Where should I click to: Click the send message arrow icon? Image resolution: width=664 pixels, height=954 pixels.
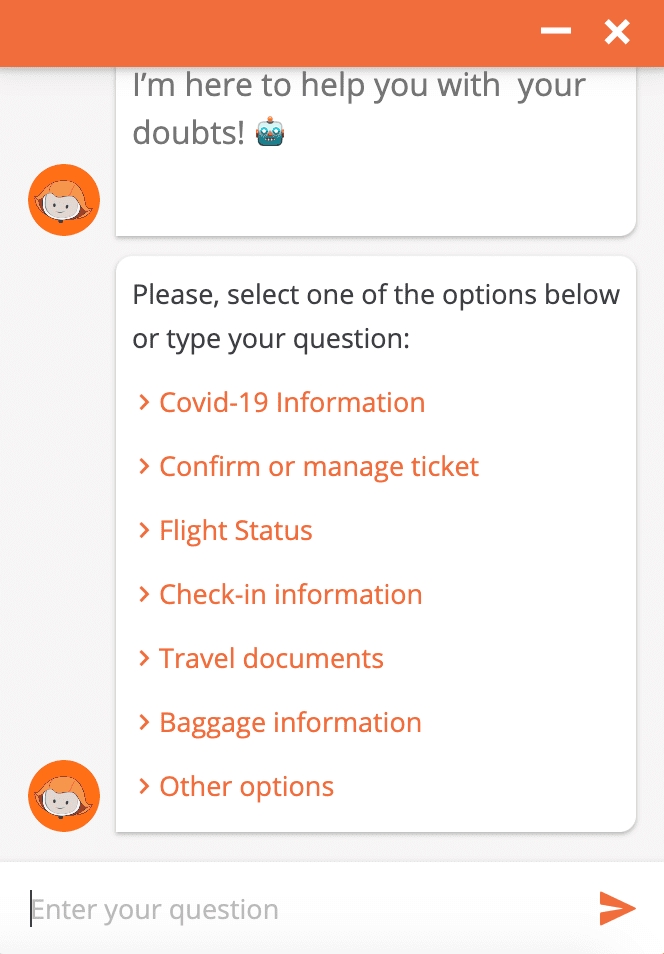tap(618, 909)
